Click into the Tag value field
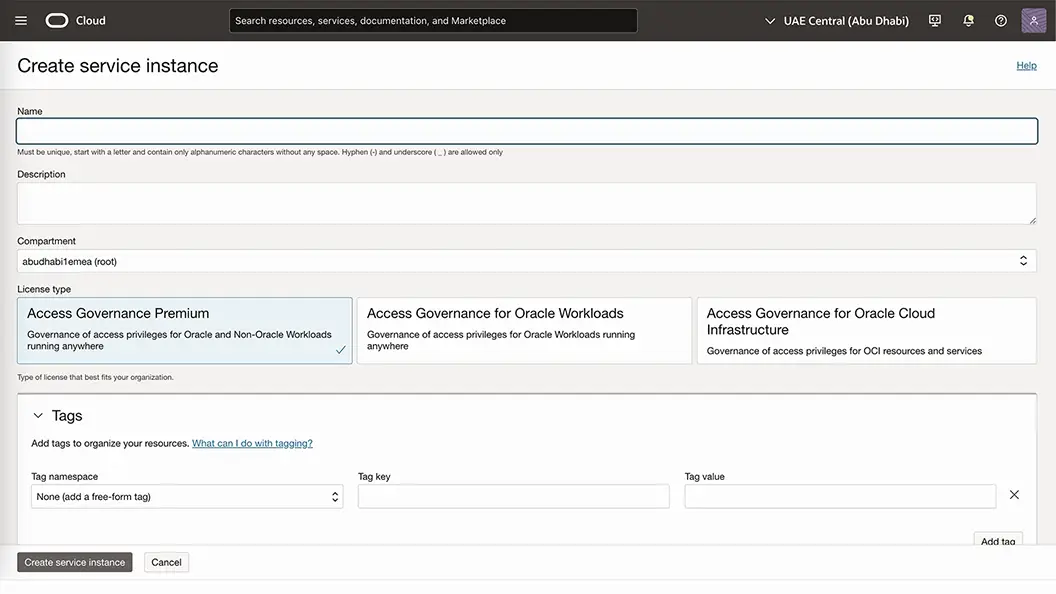The width and height of the screenshot is (1056, 594). [840, 496]
